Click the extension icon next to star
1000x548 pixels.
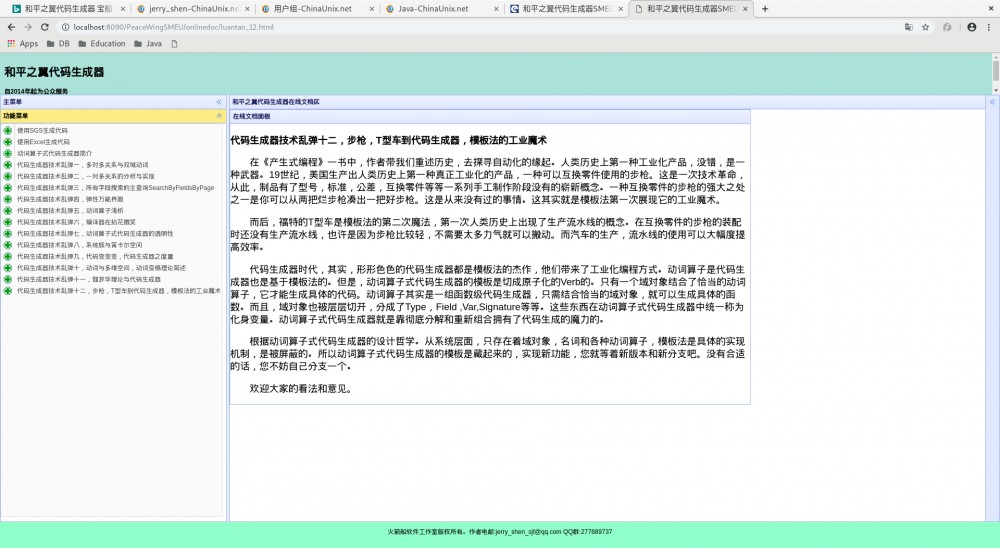(947, 27)
